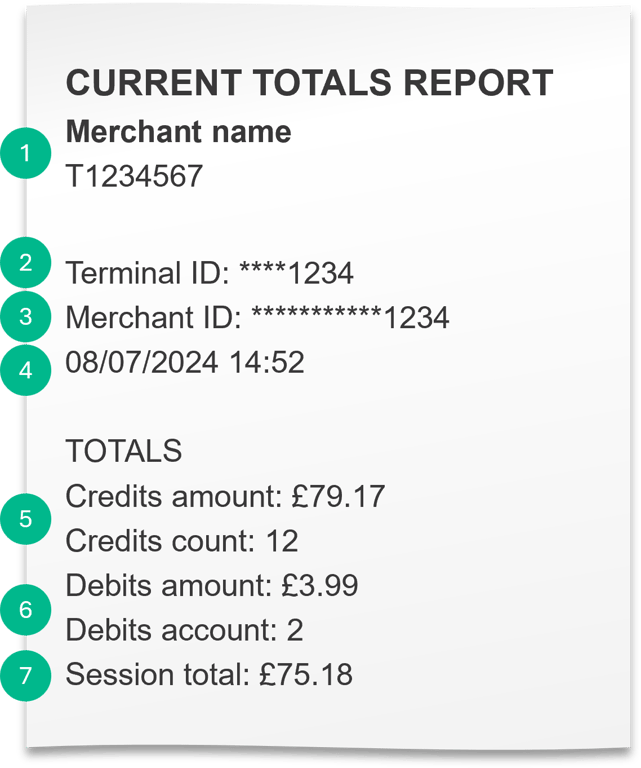
Task: Click the Session total £75.18 line
Action: tap(209, 674)
